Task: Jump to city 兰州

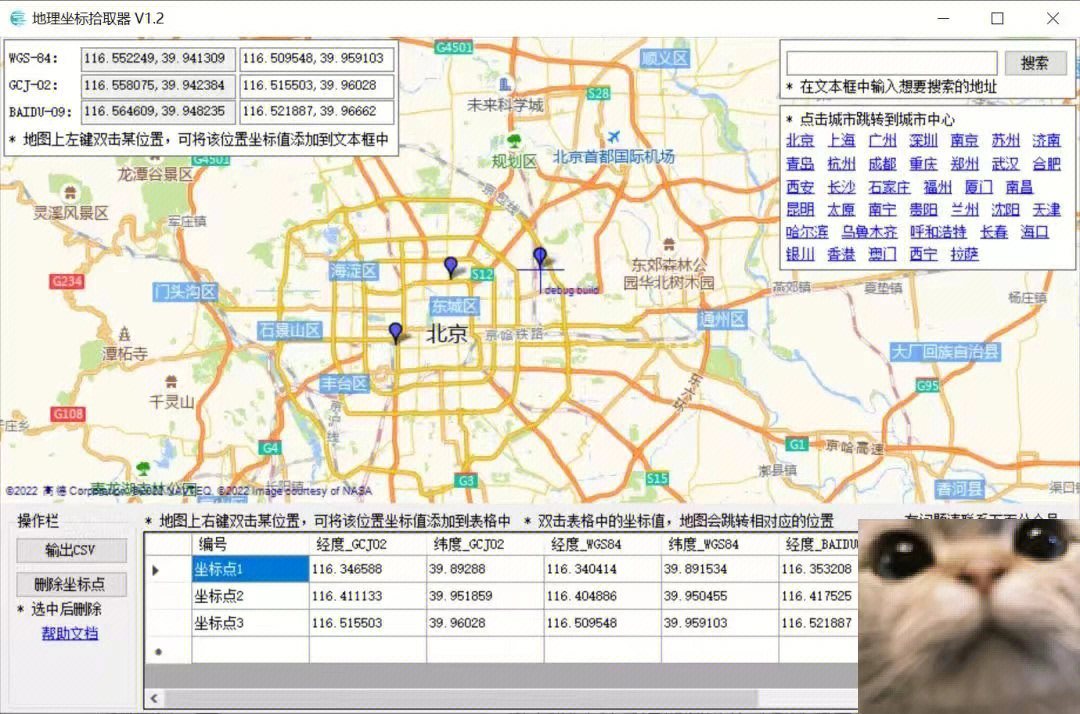Action: 964,209
